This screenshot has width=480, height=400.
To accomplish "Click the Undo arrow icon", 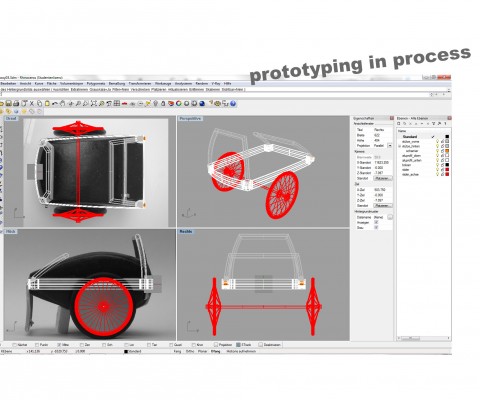I will pos(55,103).
